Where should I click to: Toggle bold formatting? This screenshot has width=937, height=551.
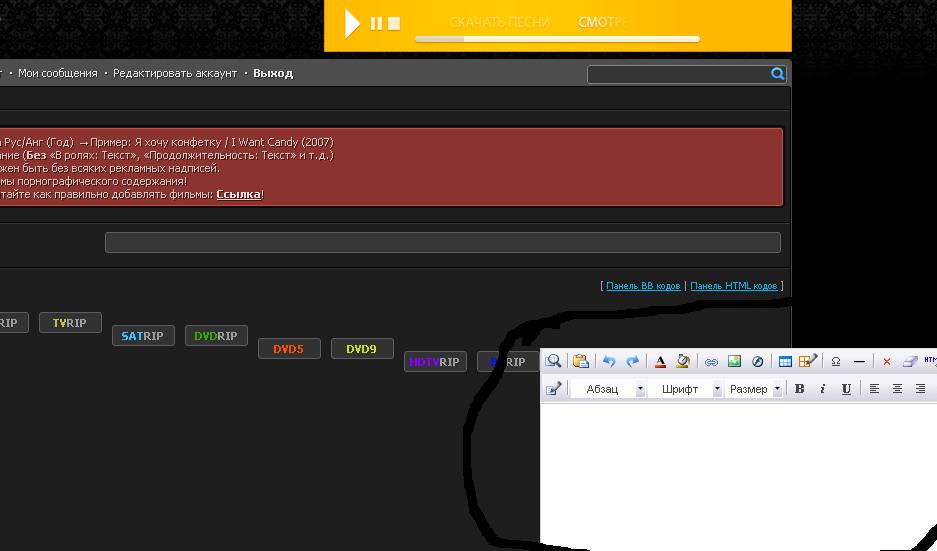point(799,389)
